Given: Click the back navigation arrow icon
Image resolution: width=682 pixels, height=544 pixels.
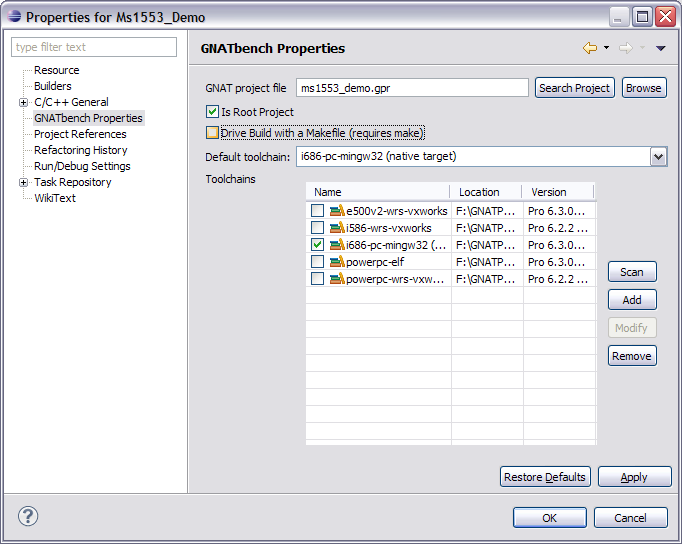Looking at the screenshot, I should point(590,48).
